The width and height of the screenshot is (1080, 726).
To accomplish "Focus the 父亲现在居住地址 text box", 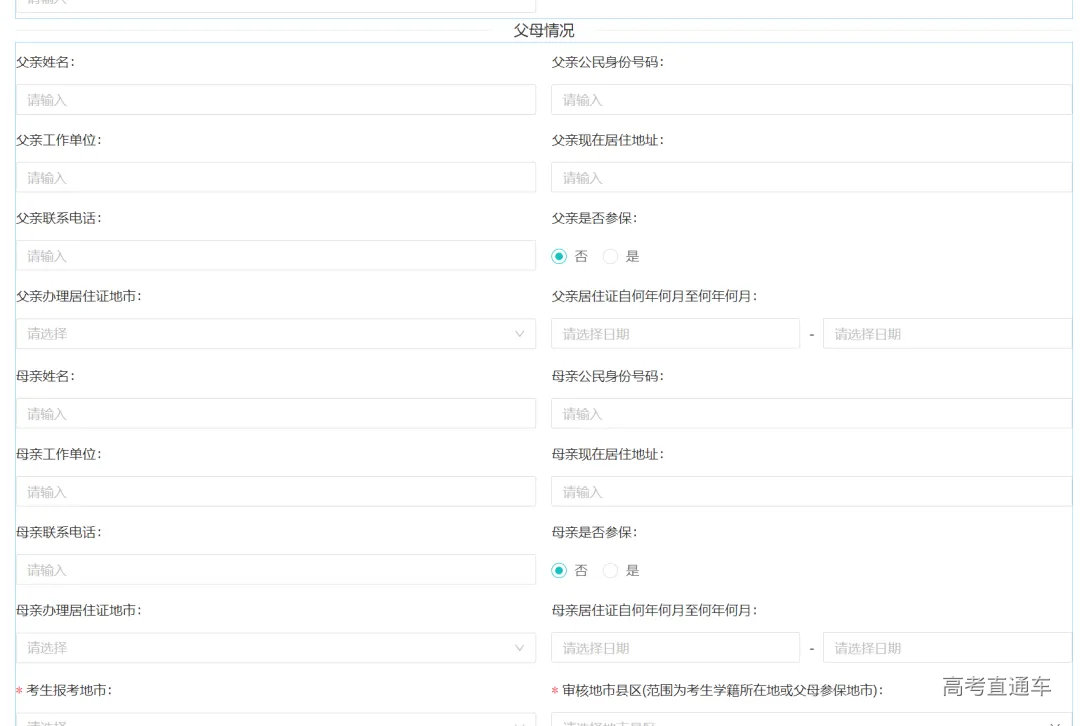I will (810, 178).
